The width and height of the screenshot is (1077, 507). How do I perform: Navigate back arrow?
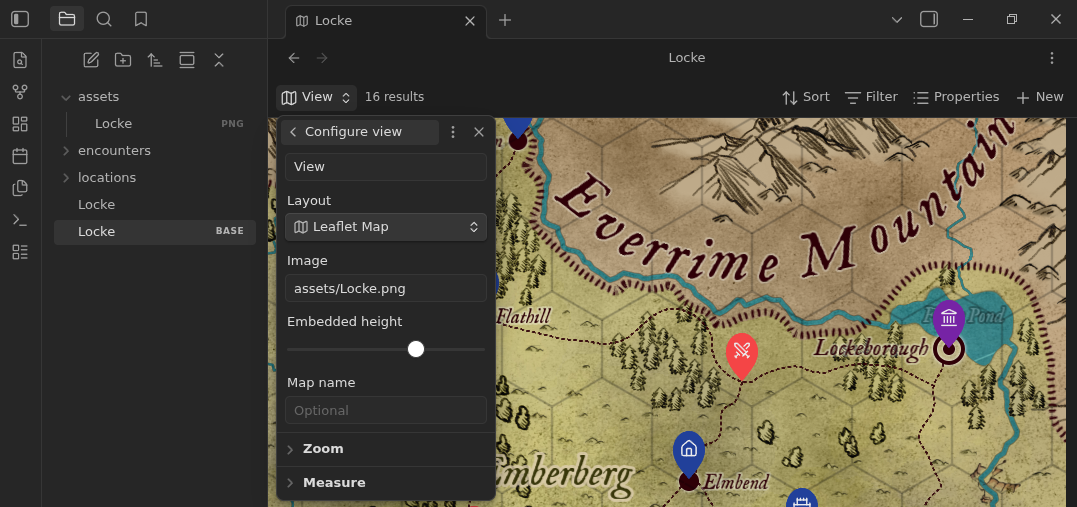point(294,58)
